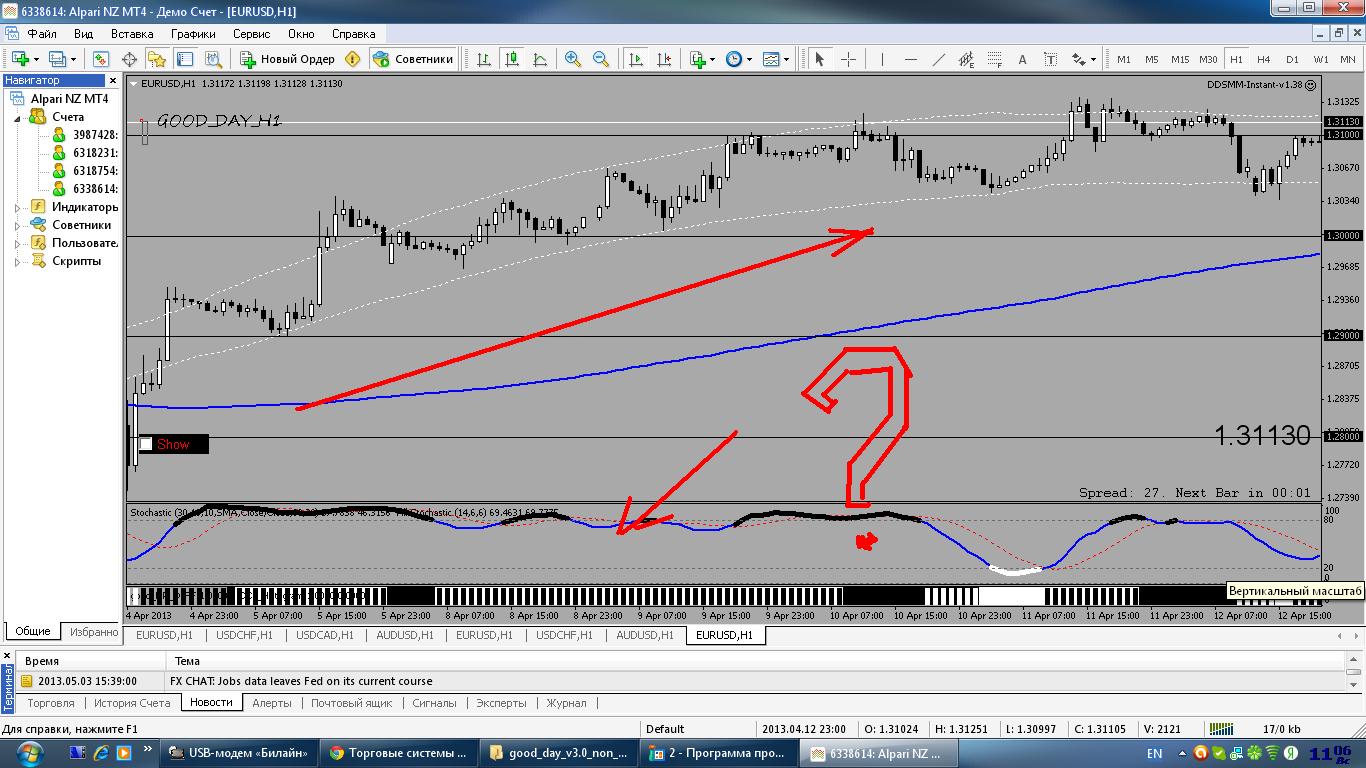Select the Equidistant Channel tool
The image size is (1366, 768).
[966, 59]
